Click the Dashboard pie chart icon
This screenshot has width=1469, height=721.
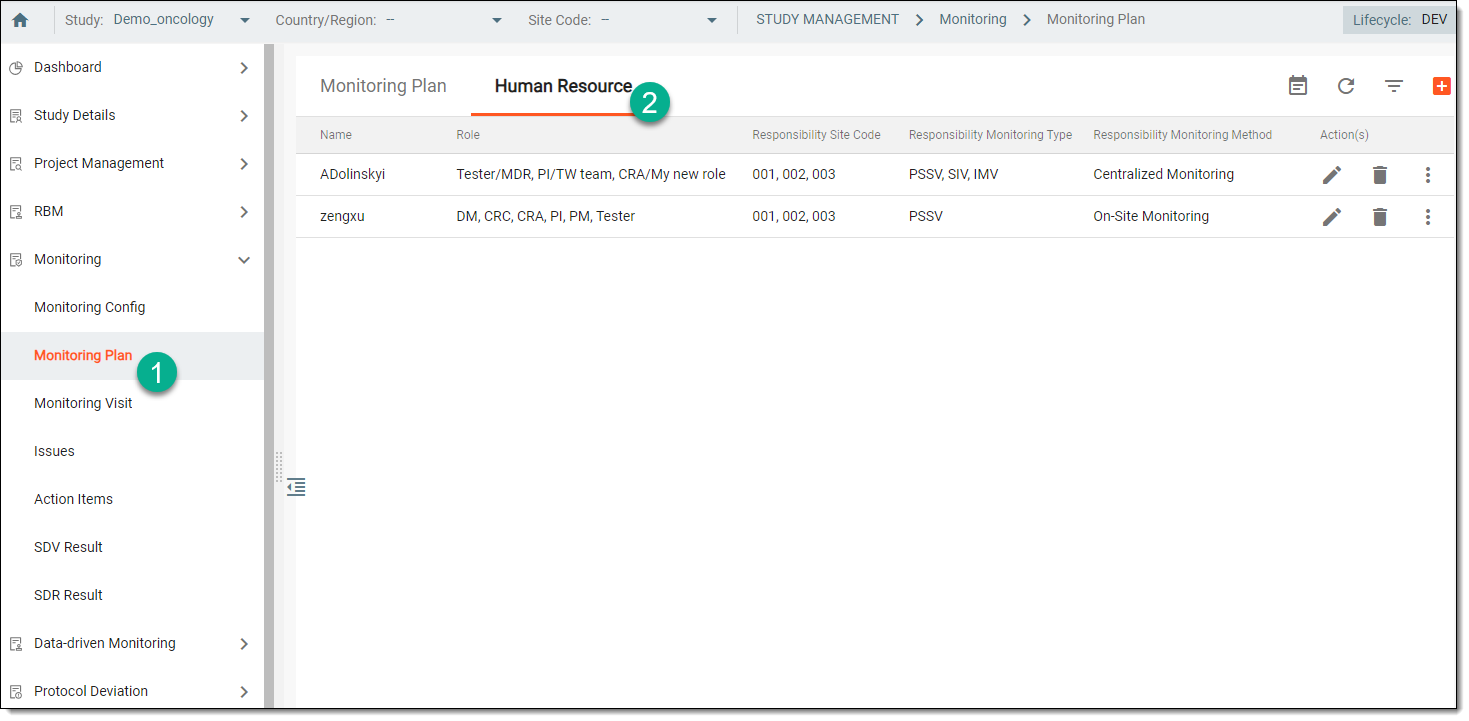point(16,68)
